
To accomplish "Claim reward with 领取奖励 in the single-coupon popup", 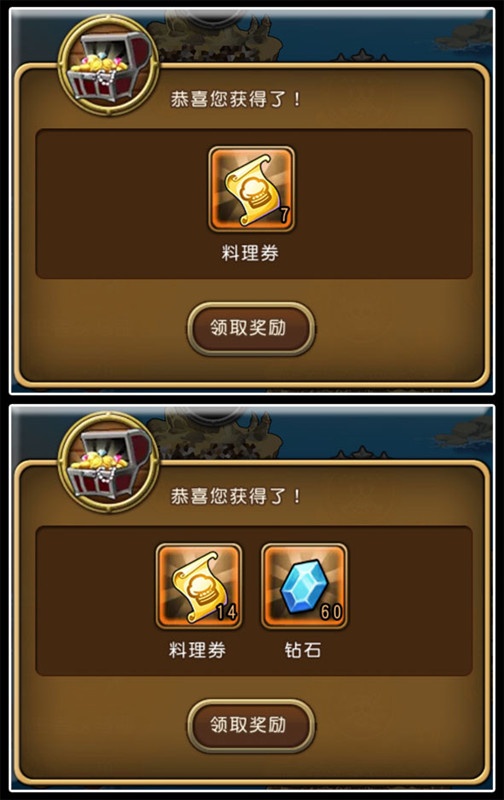I will tap(251, 328).
